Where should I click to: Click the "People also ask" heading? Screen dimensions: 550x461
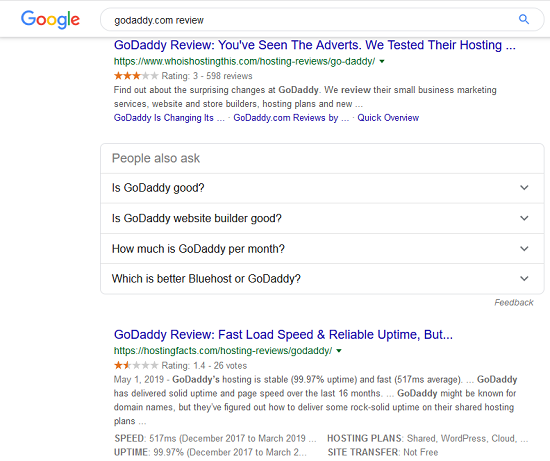(x=156, y=158)
